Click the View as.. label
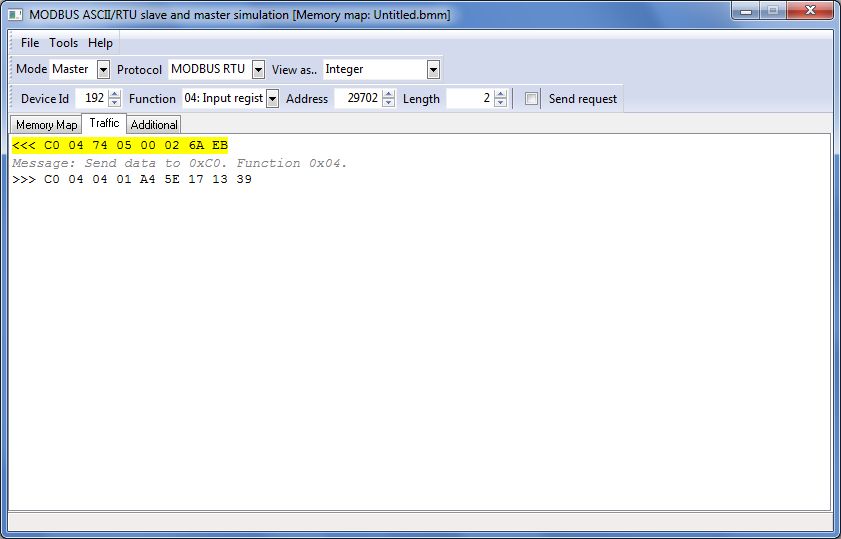The image size is (841, 539). (294, 70)
